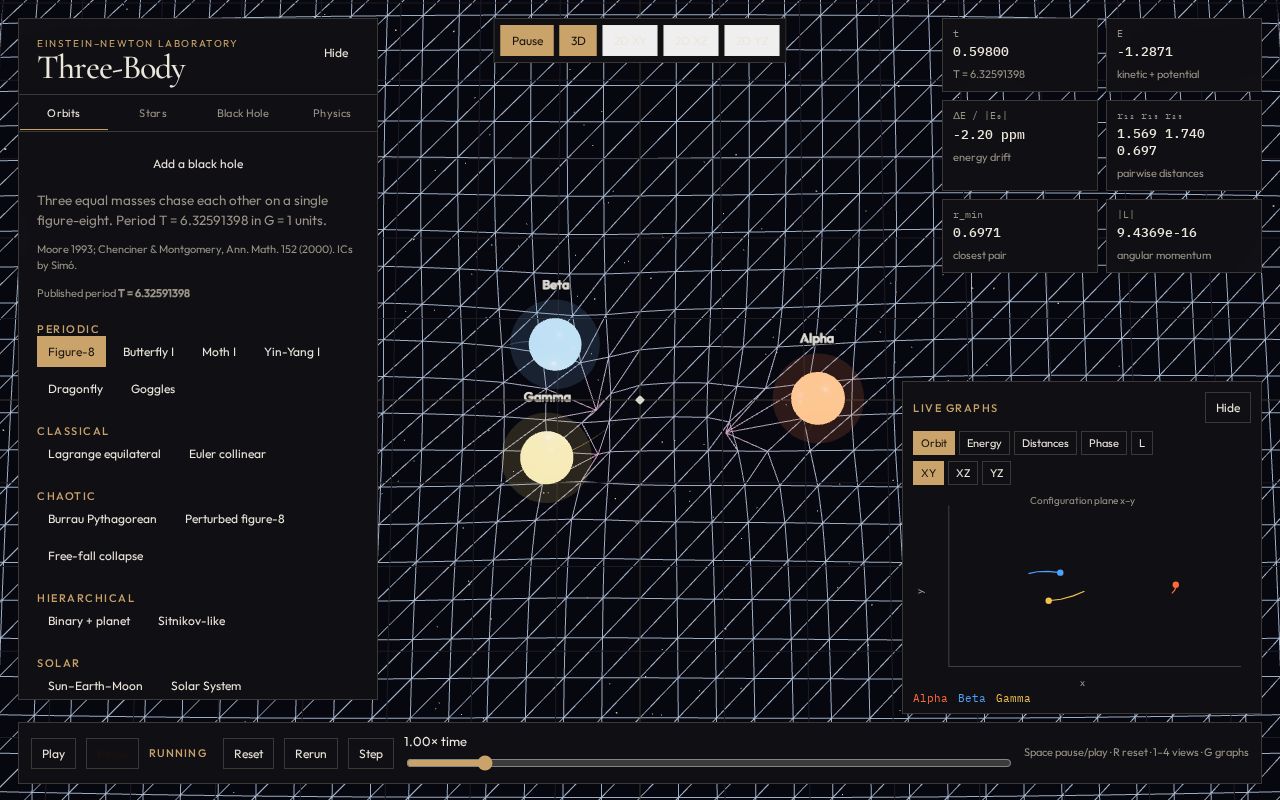Hide the Live Graphs panel
Viewport: 1280px width, 800px height.
pyautogui.click(x=1228, y=408)
